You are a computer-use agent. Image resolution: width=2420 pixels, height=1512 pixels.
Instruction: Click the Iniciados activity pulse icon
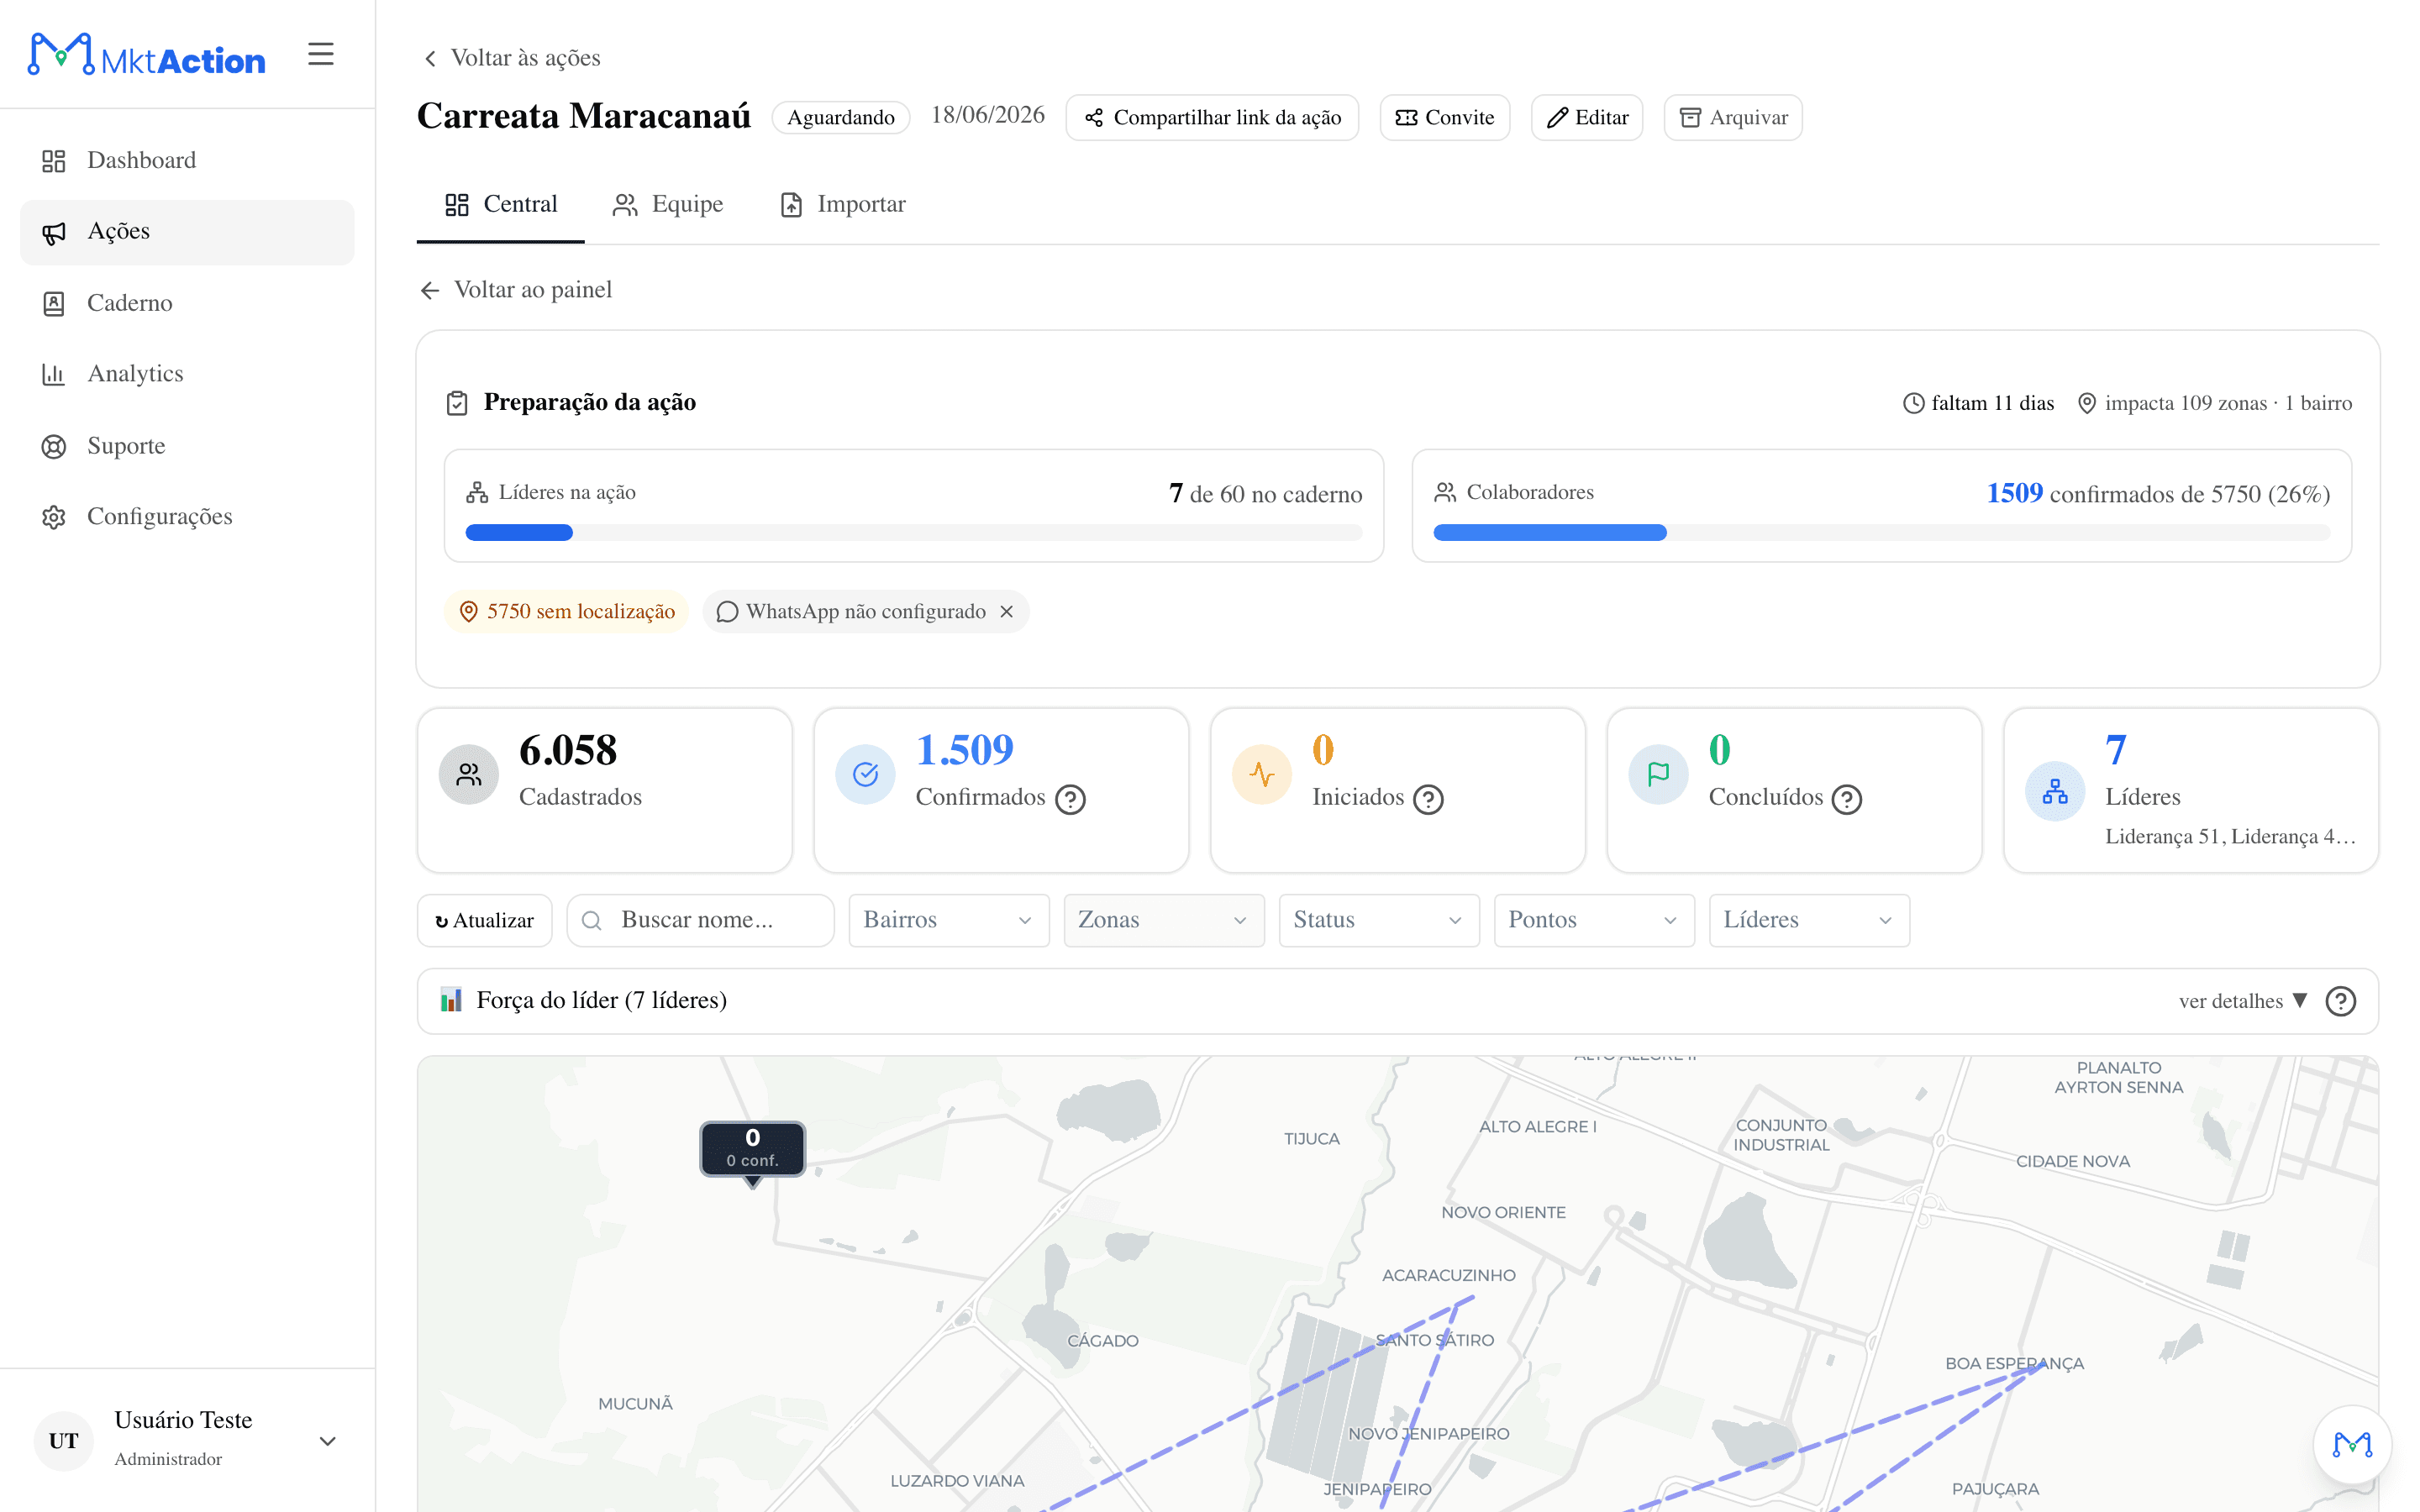pyautogui.click(x=1262, y=774)
